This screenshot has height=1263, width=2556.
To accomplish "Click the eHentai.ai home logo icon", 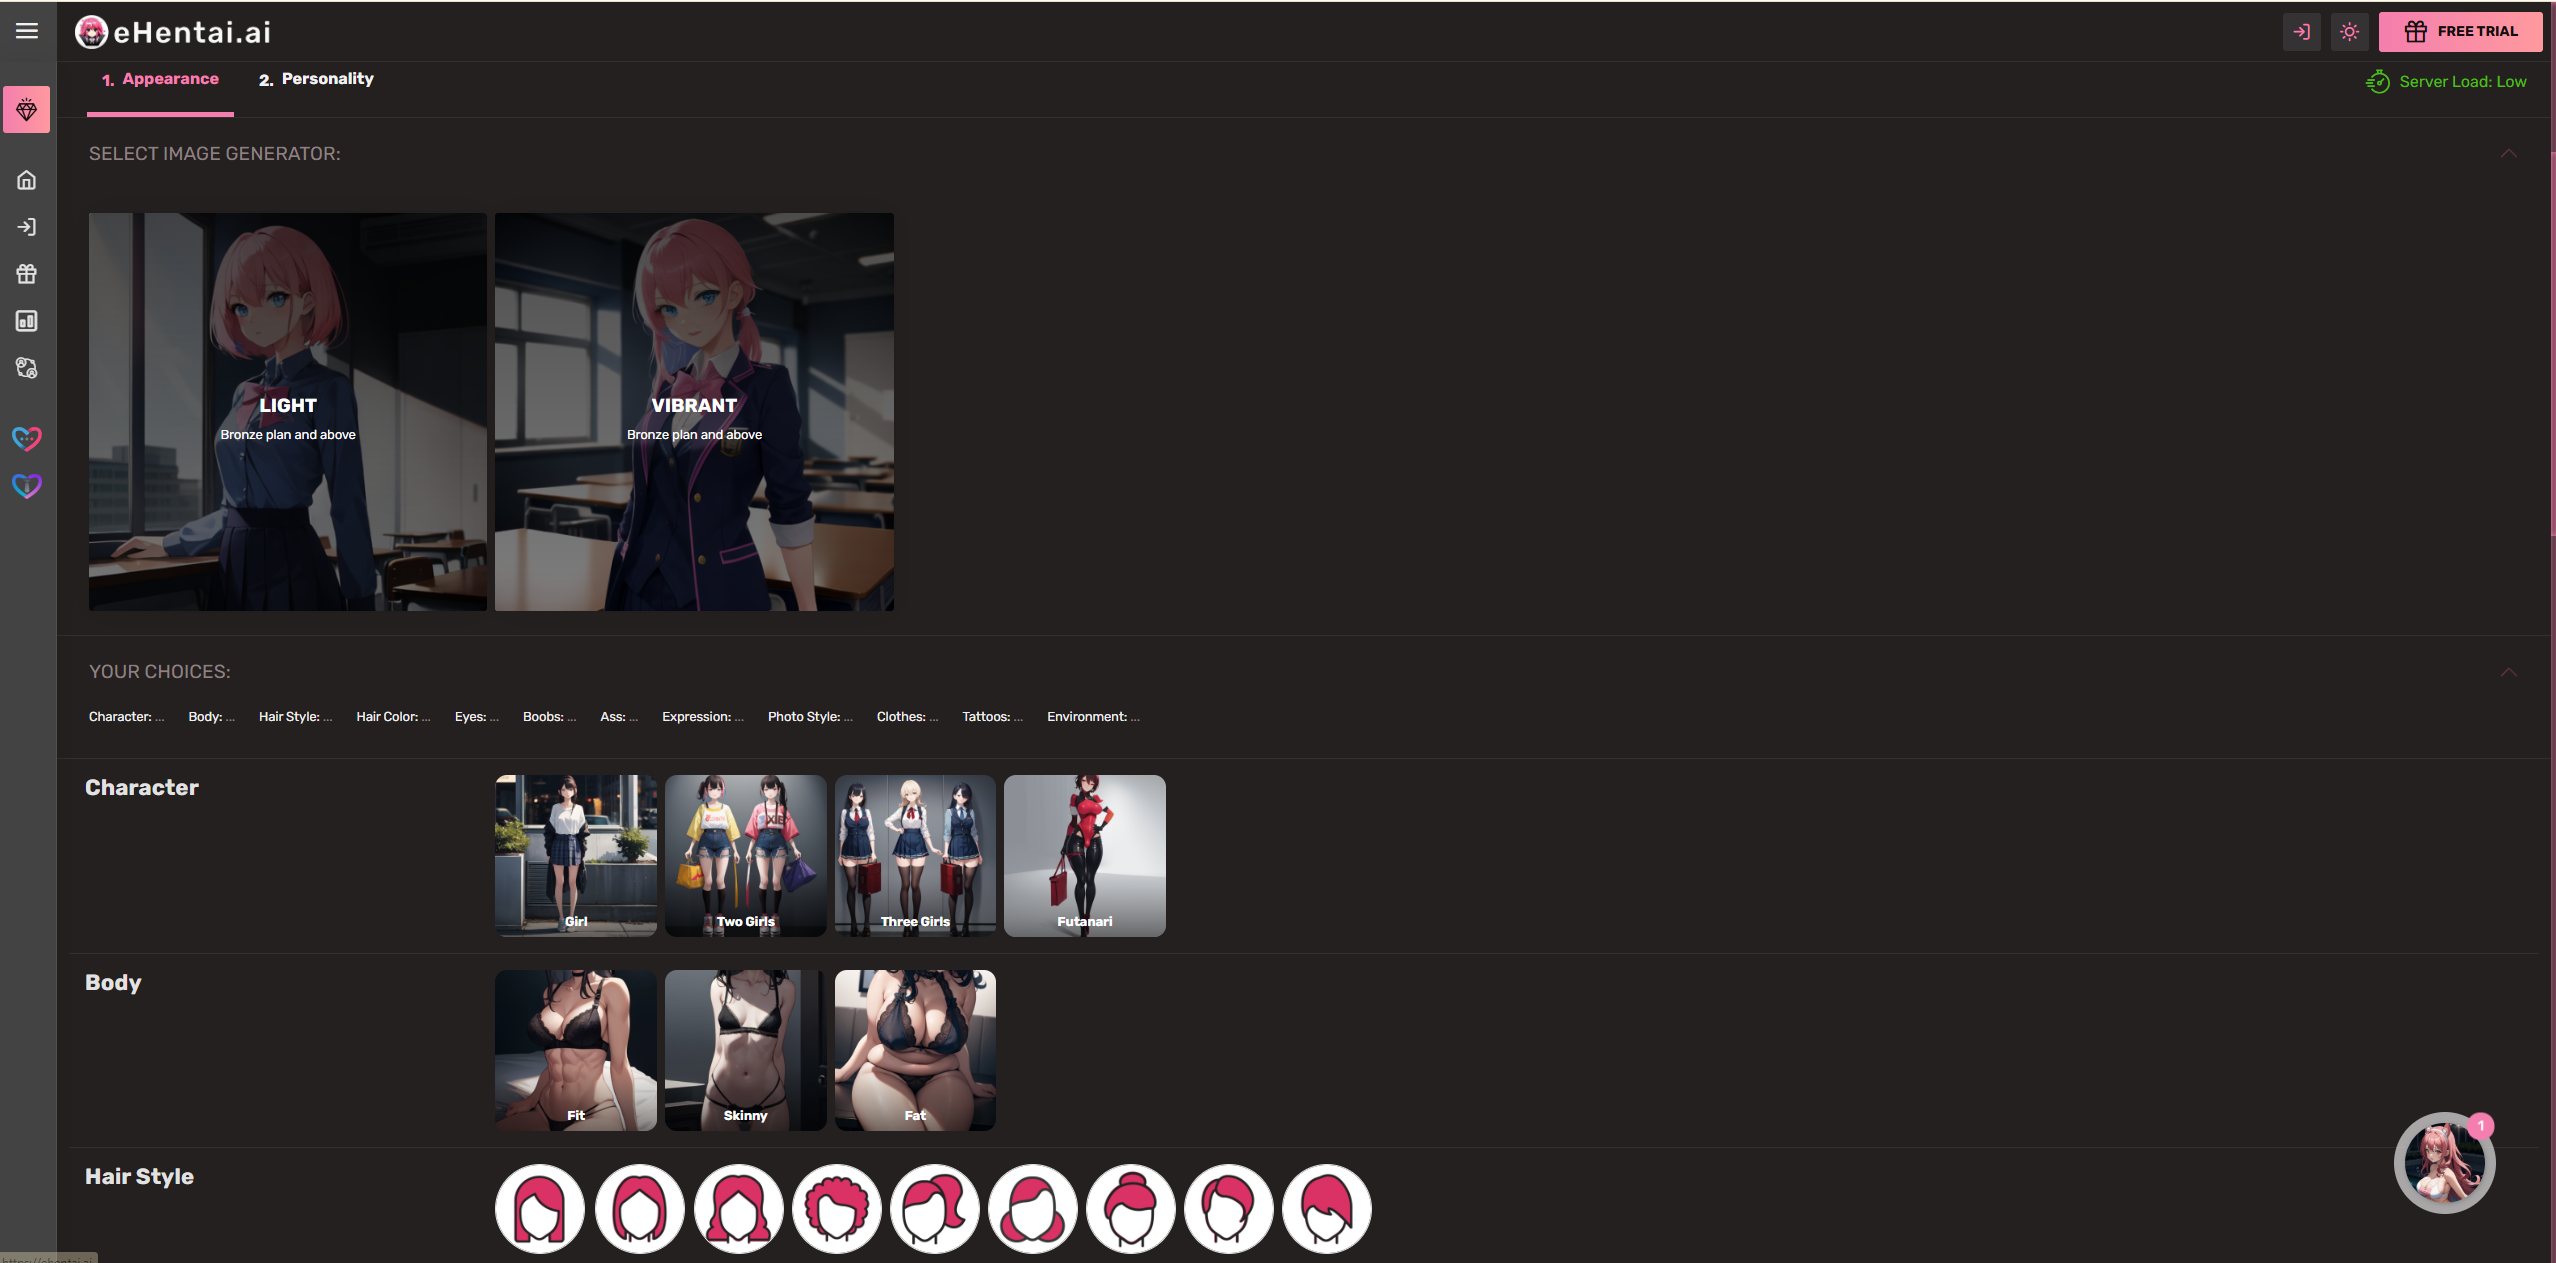I will click(93, 29).
